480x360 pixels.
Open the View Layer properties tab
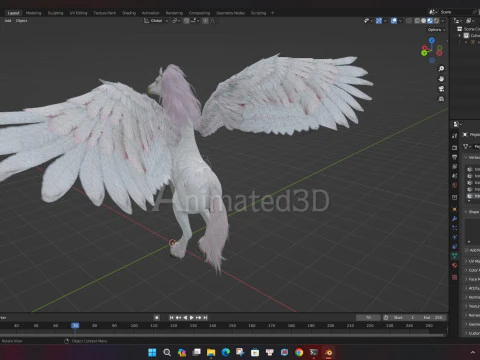[455, 166]
